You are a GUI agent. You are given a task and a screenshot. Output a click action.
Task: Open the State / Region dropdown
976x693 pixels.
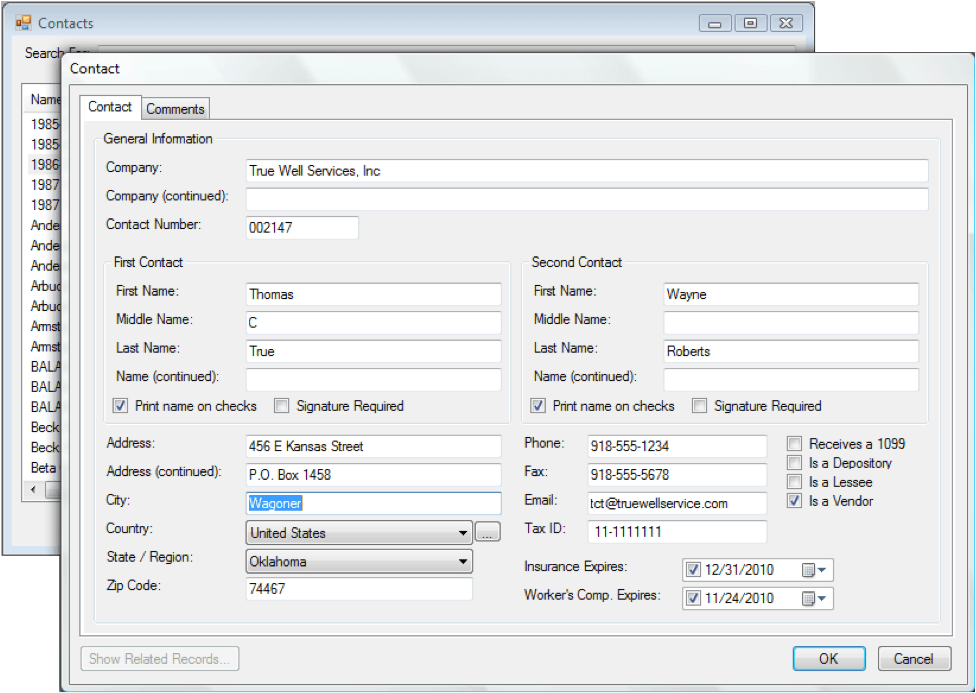[x=462, y=562]
